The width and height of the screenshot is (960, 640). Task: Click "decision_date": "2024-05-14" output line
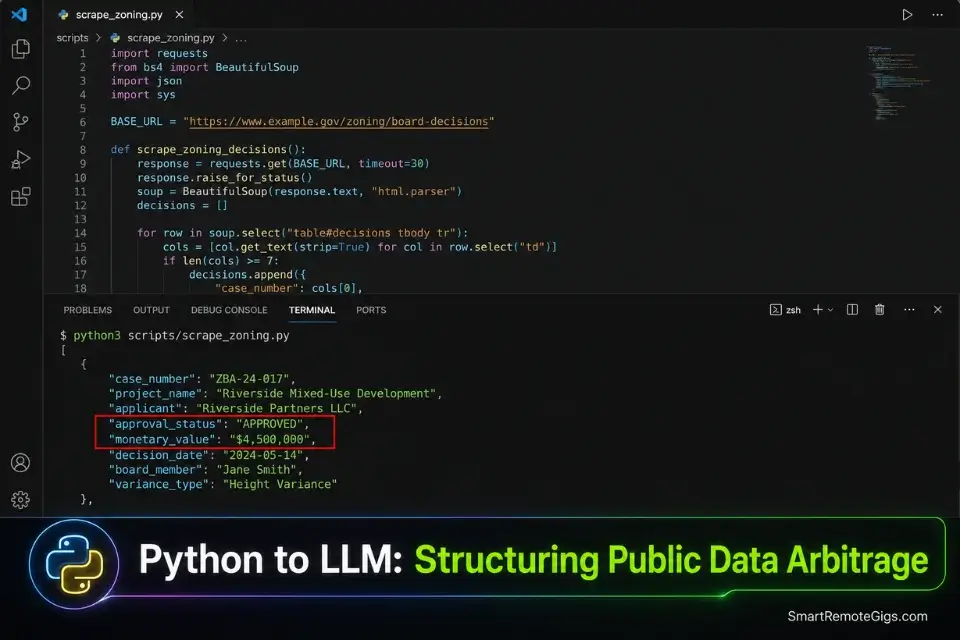click(209, 455)
